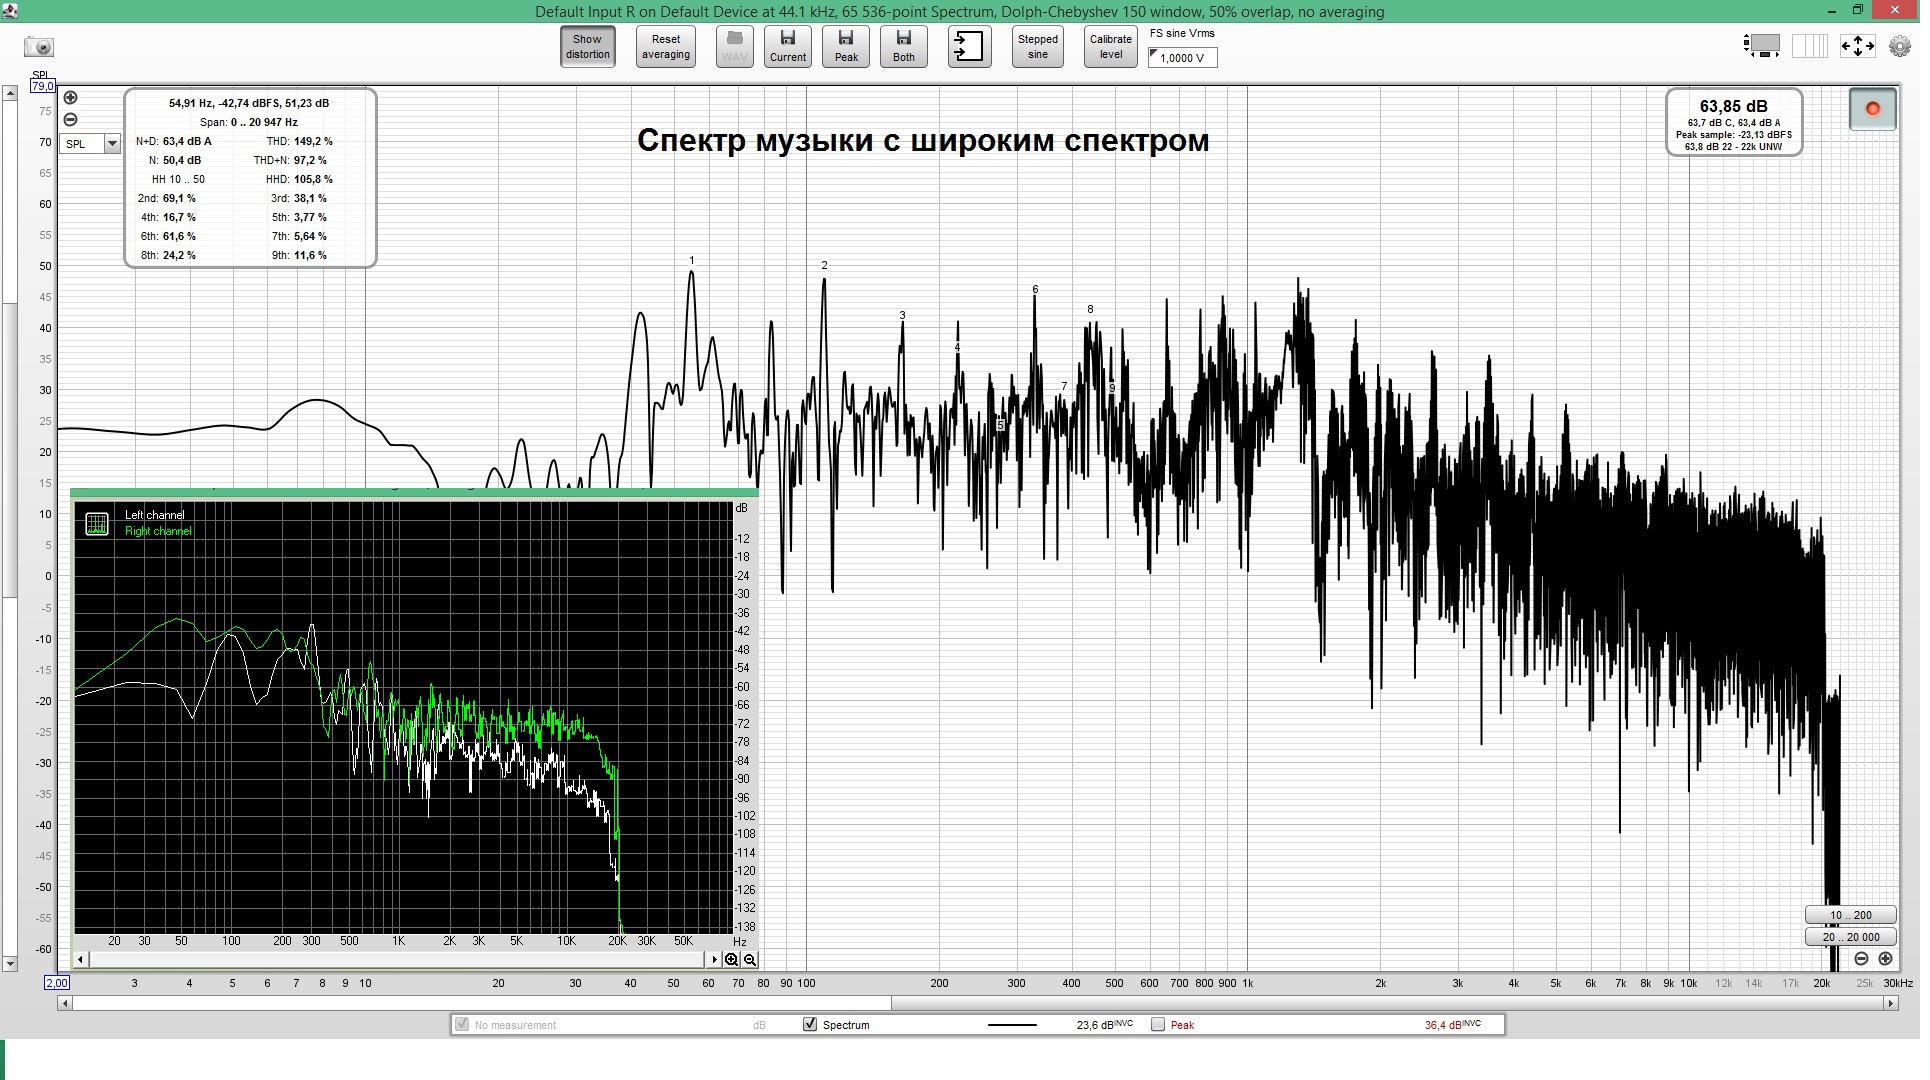Click the camera capture graph icon
The width and height of the screenshot is (1930, 1080).
[39, 47]
